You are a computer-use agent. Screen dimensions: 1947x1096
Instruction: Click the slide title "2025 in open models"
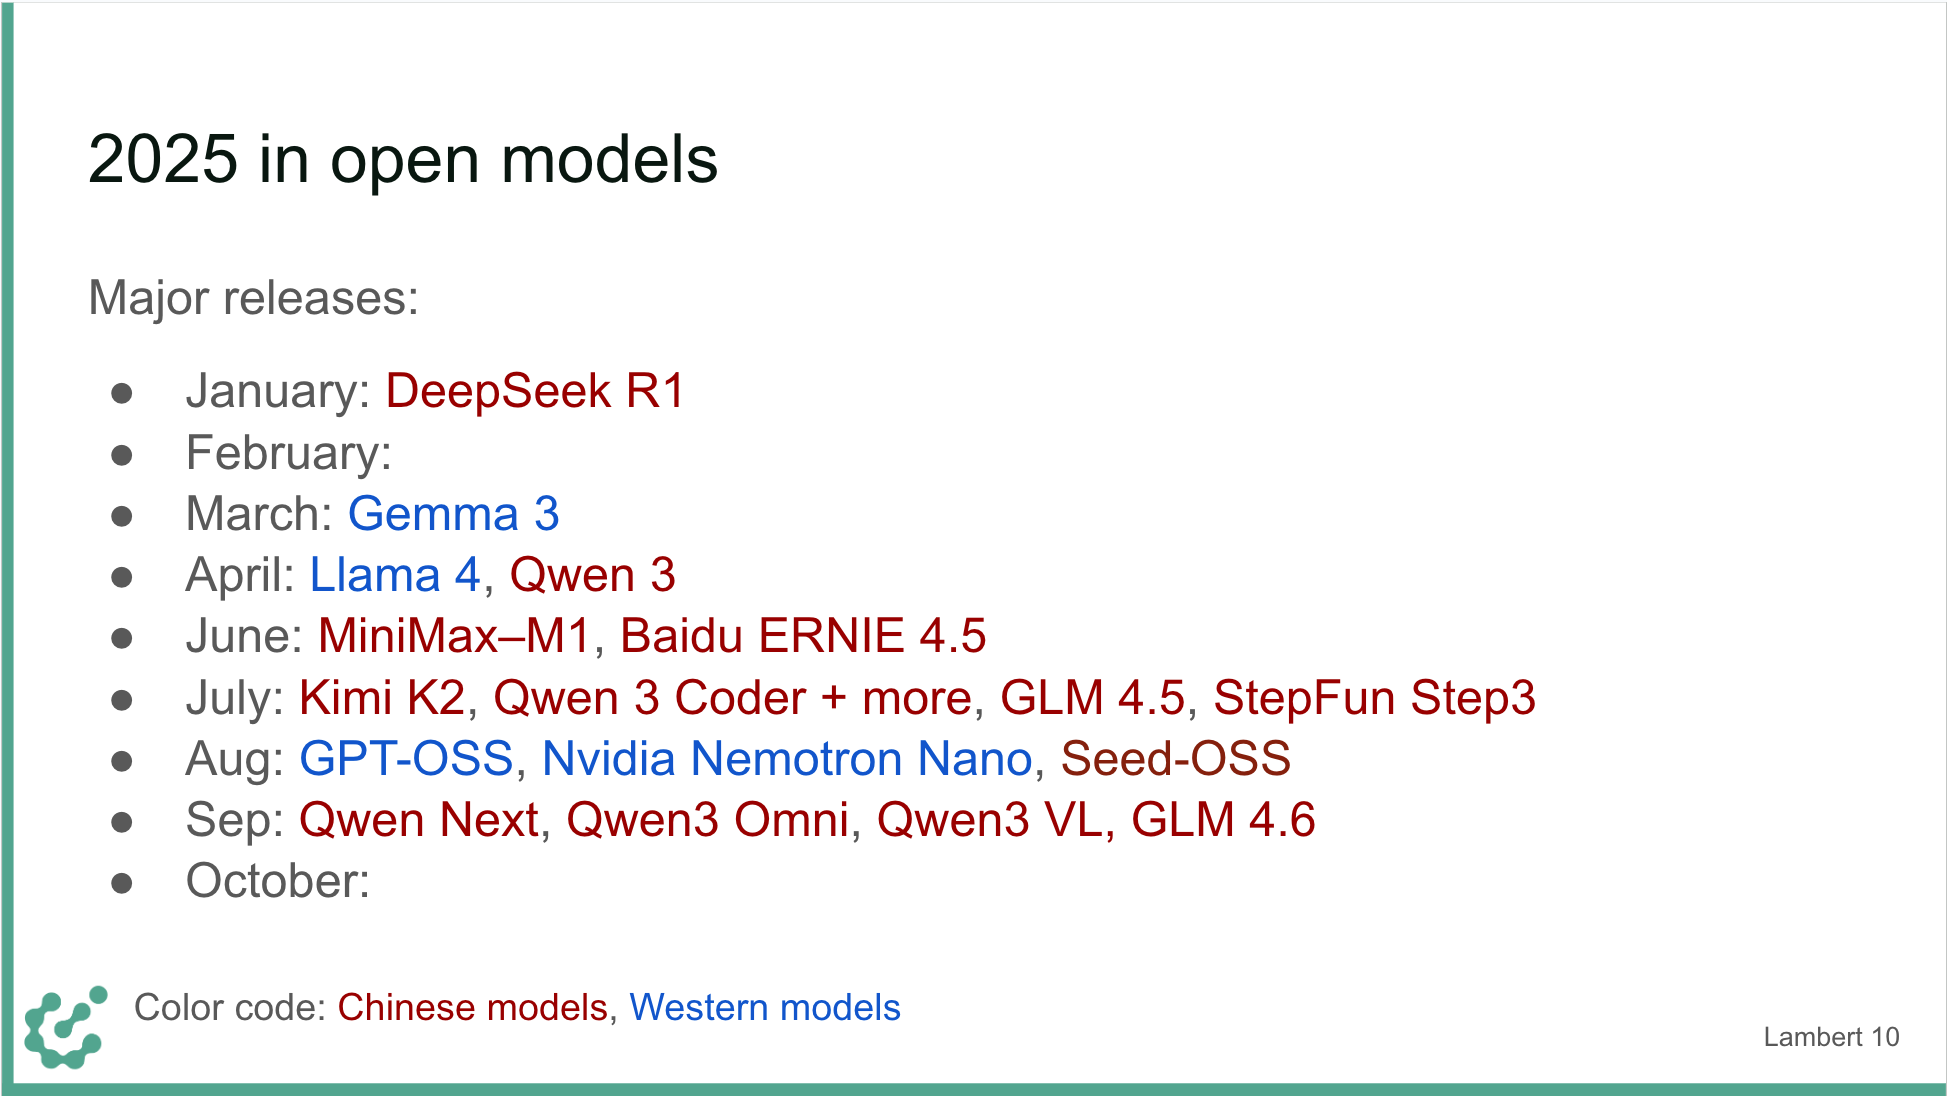(x=402, y=160)
